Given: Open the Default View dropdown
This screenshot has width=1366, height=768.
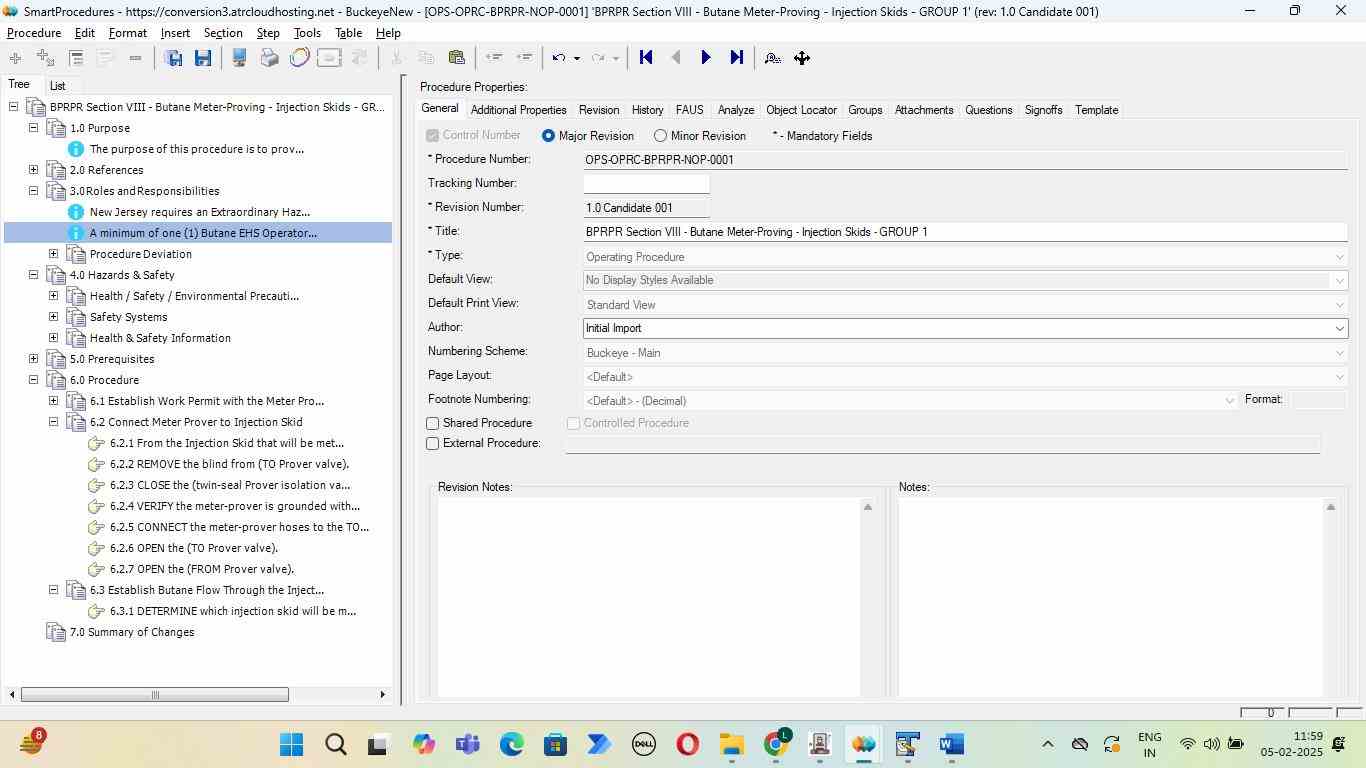Looking at the screenshot, I should click(1339, 281).
